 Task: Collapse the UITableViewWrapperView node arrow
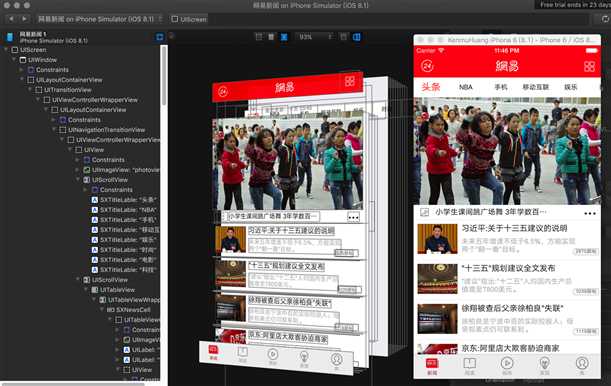point(94,300)
